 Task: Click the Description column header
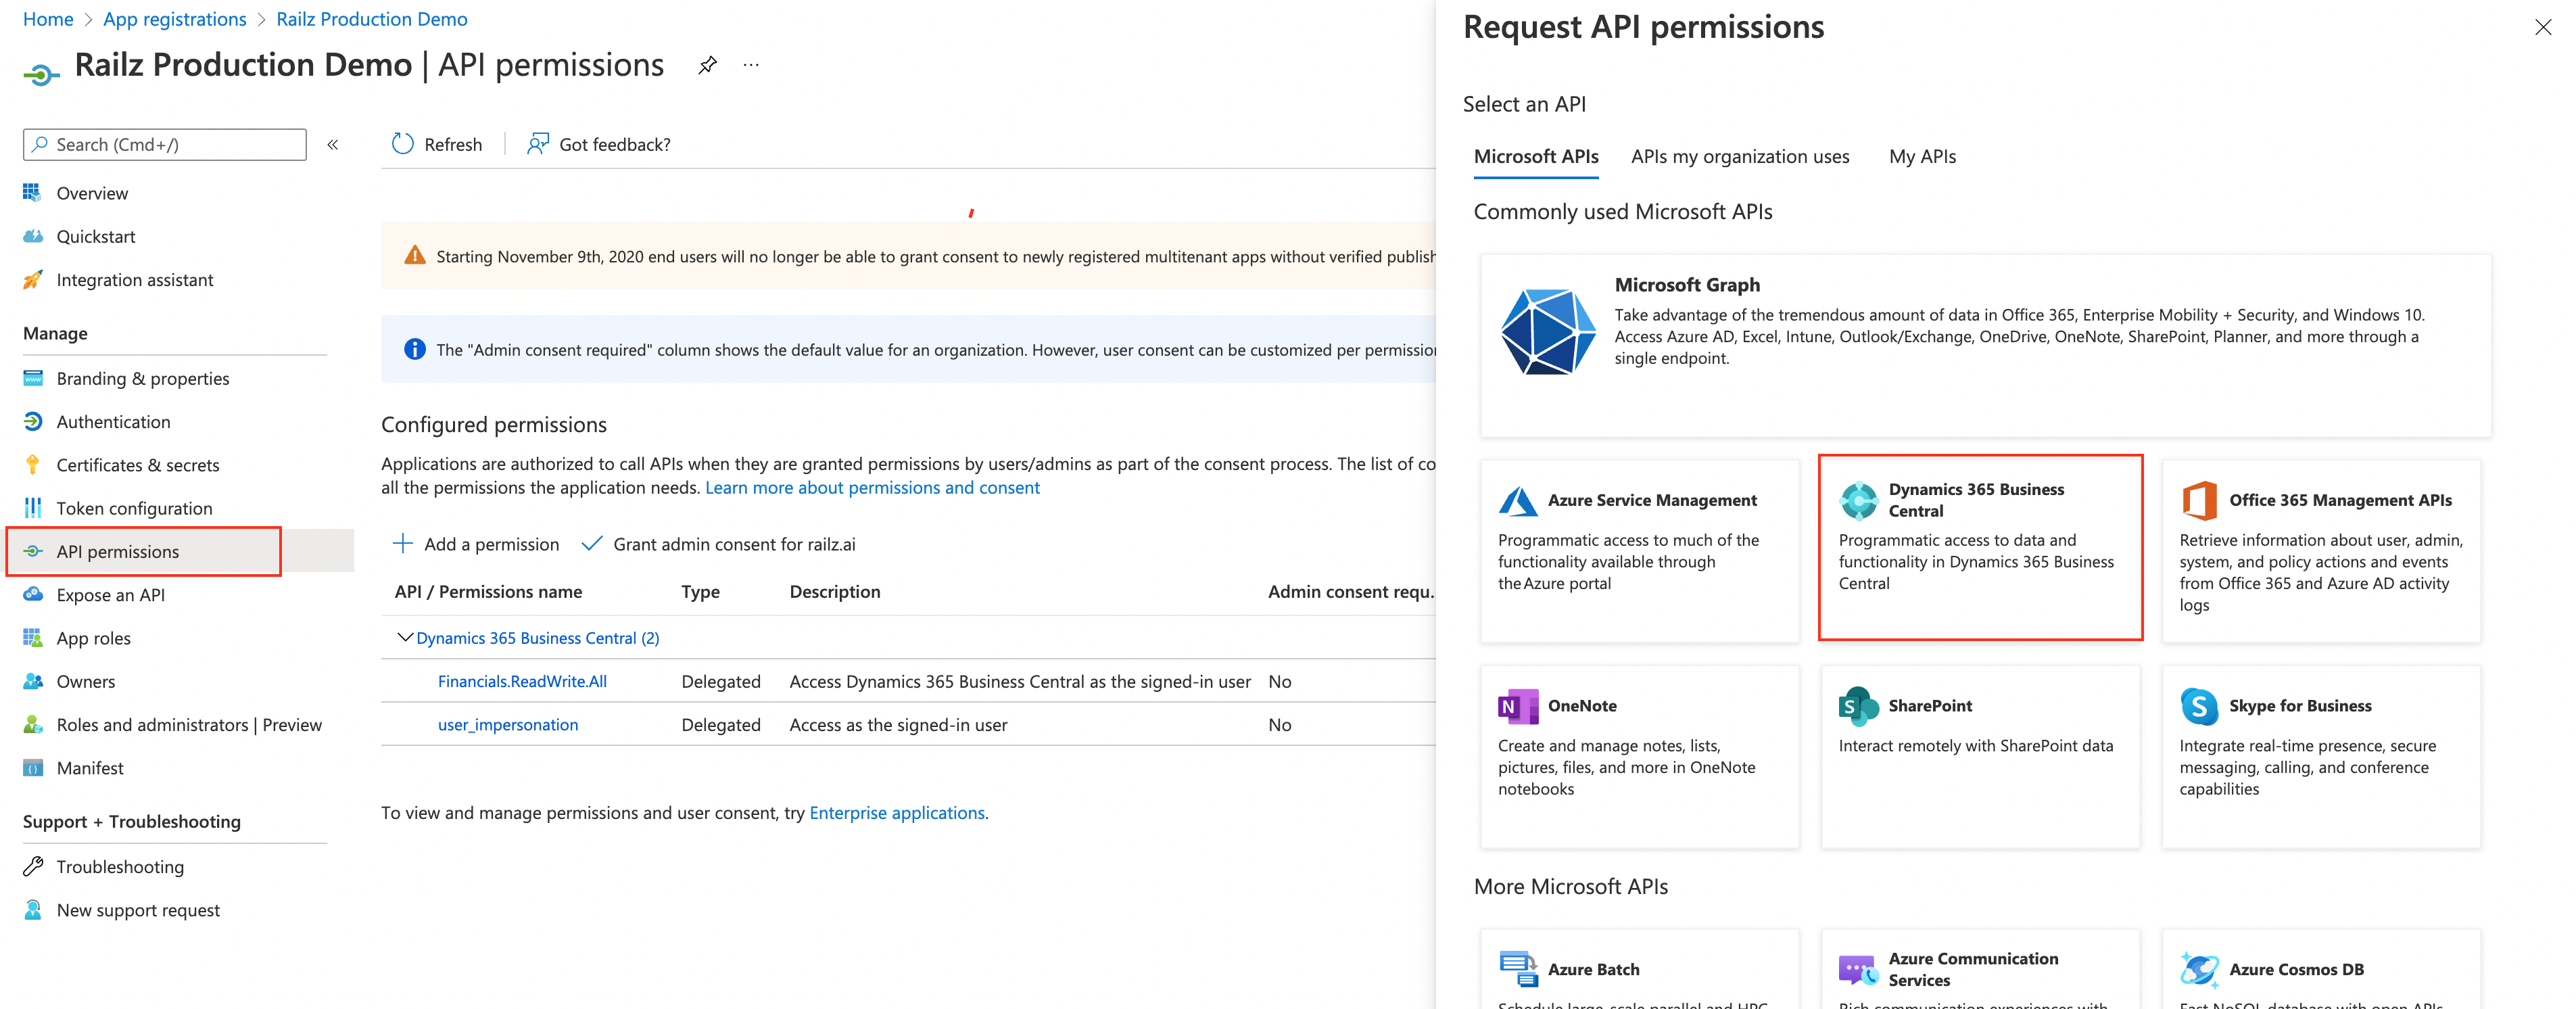[835, 591]
